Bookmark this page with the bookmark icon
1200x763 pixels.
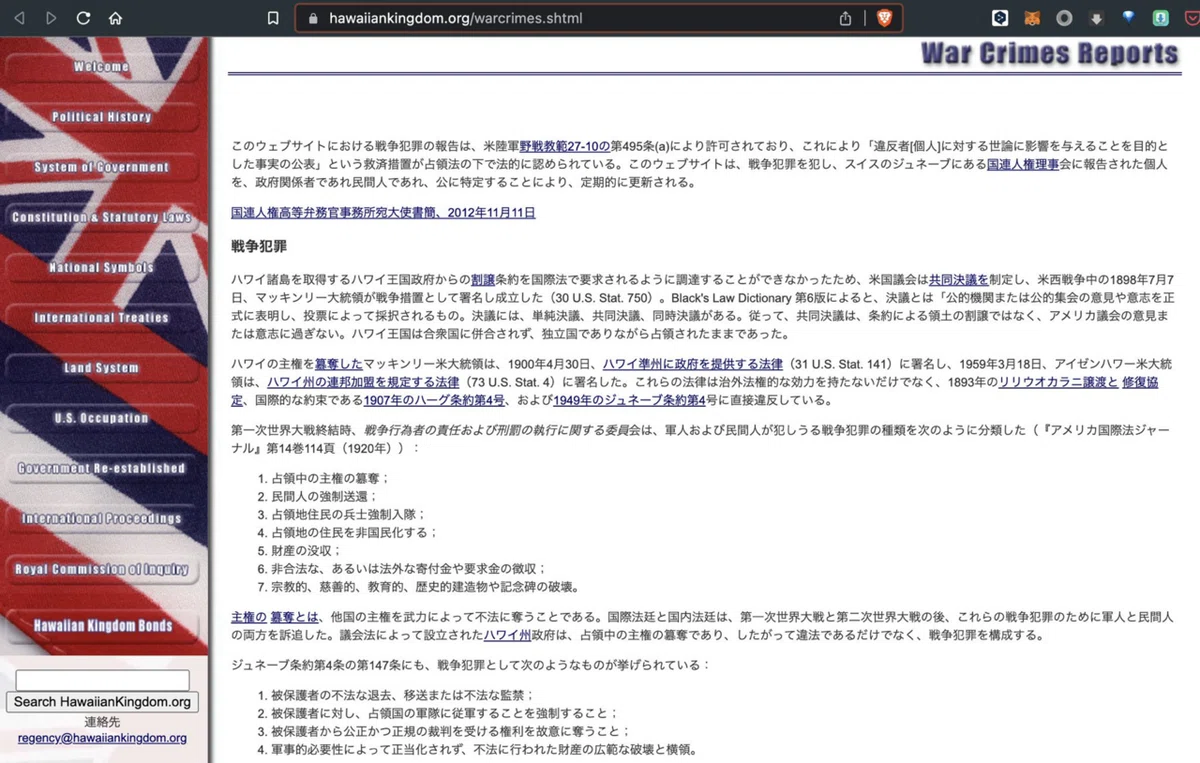coord(273,18)
